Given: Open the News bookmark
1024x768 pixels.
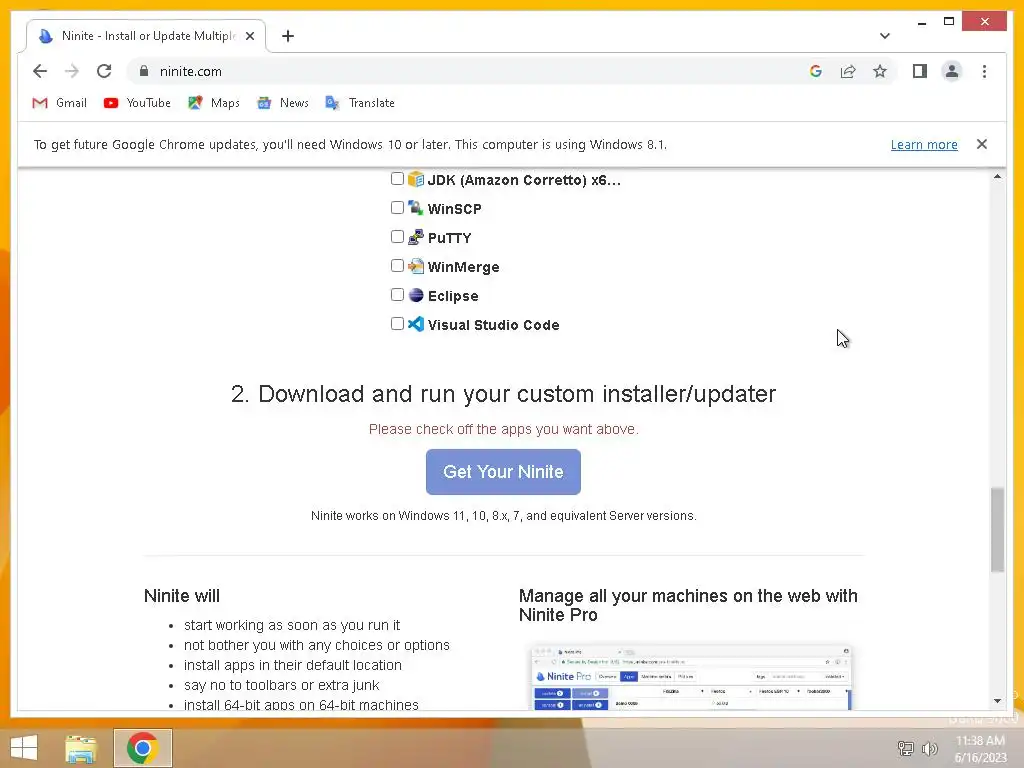Looking at the screenshot, I should pyautogui.click(x=283, y=103).
